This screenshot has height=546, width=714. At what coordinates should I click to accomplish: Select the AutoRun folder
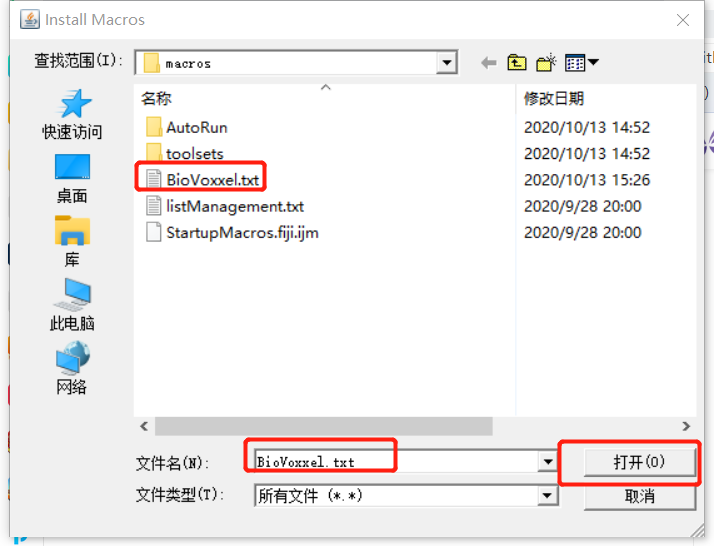click(x=187, y=128)
